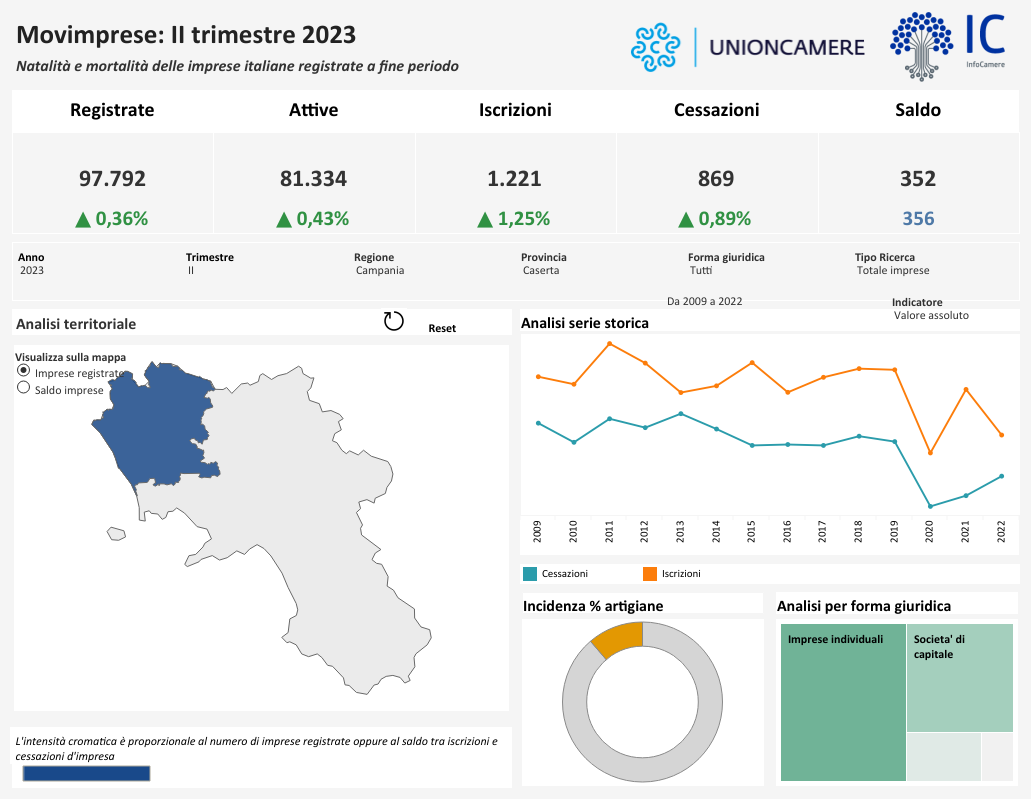
Task: Click the orange artisan segment of the donut chart
Action: pos(618,639)
